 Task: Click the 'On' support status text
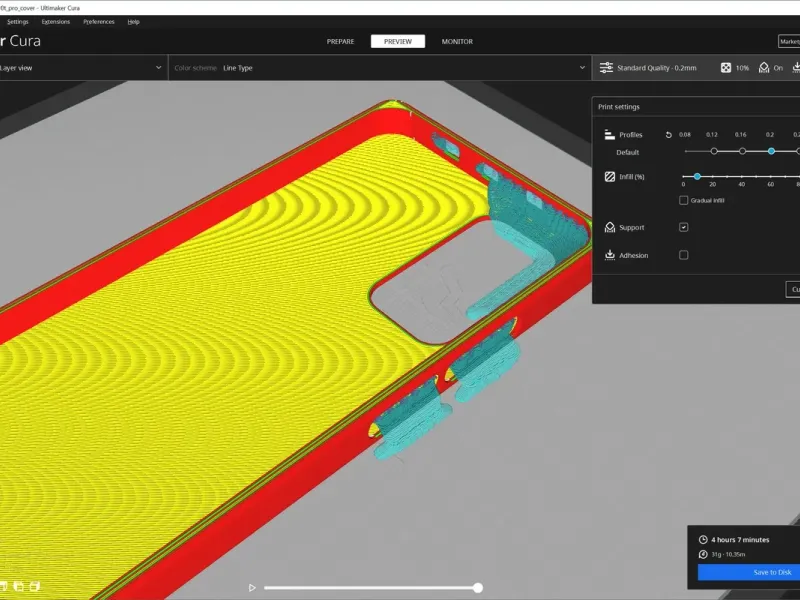(778, 67)
